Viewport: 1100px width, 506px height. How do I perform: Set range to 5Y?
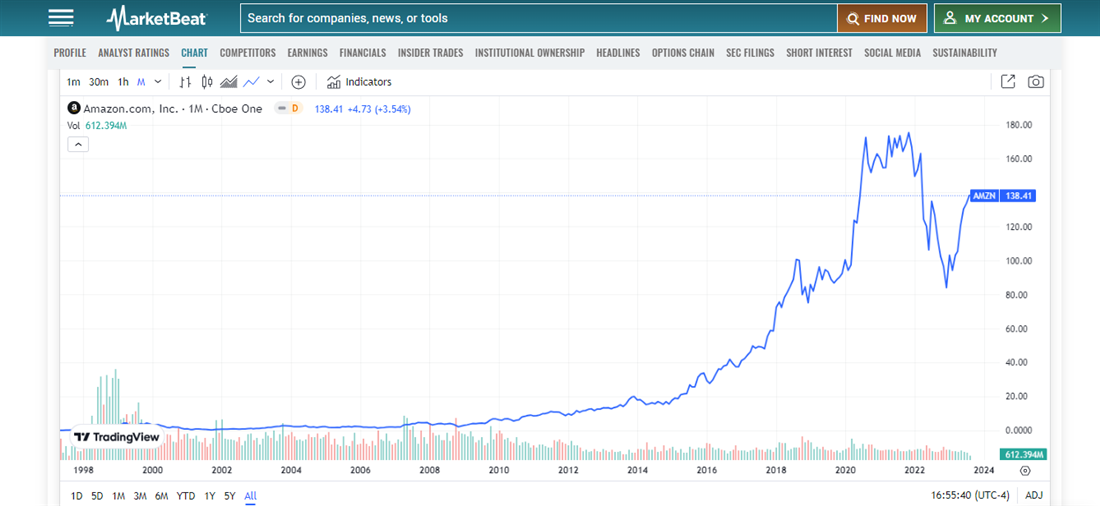click(x=229, y=496)
